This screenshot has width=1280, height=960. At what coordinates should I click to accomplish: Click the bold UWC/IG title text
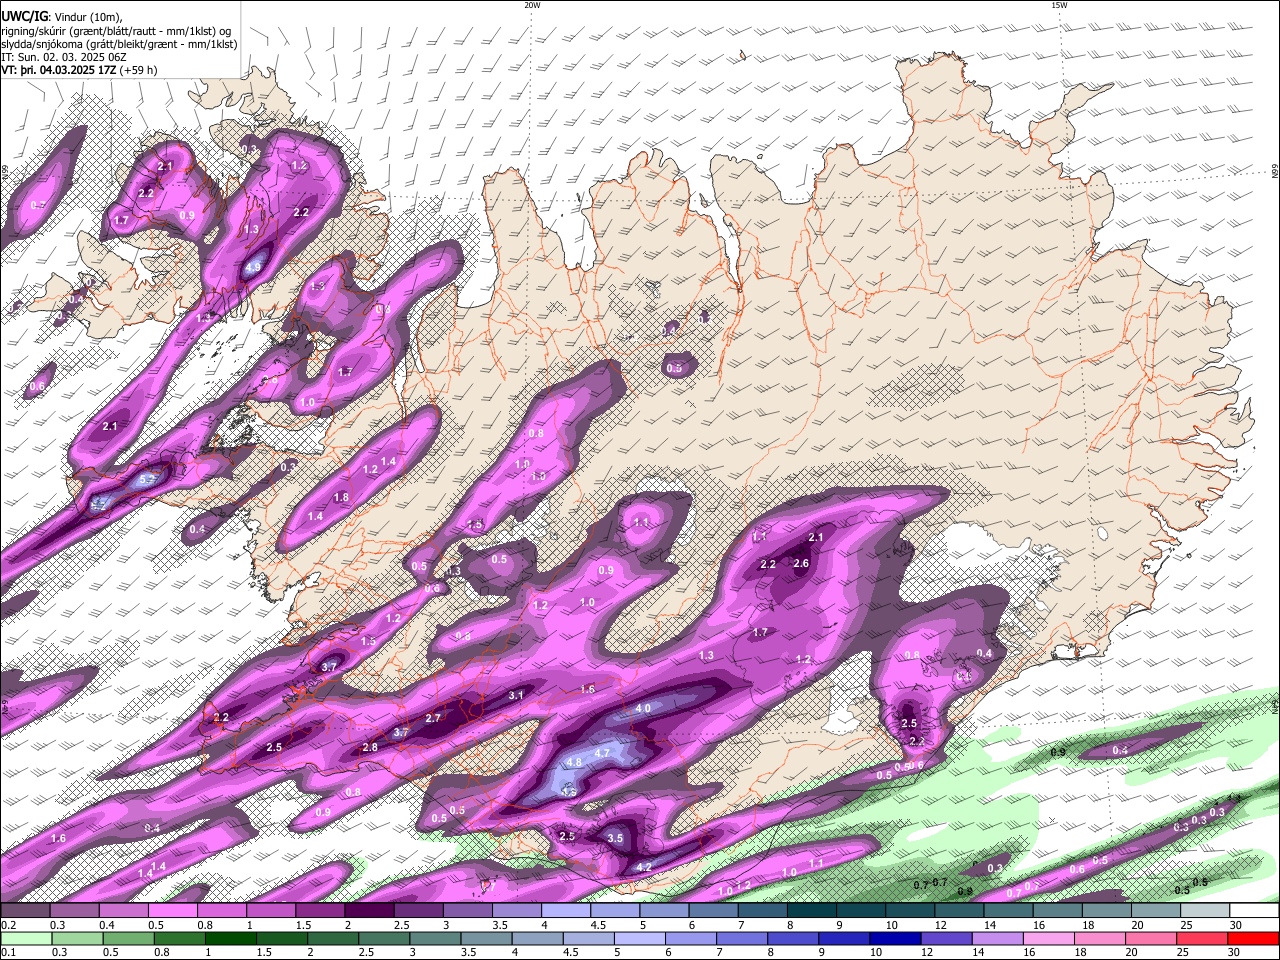pos(25,17)
